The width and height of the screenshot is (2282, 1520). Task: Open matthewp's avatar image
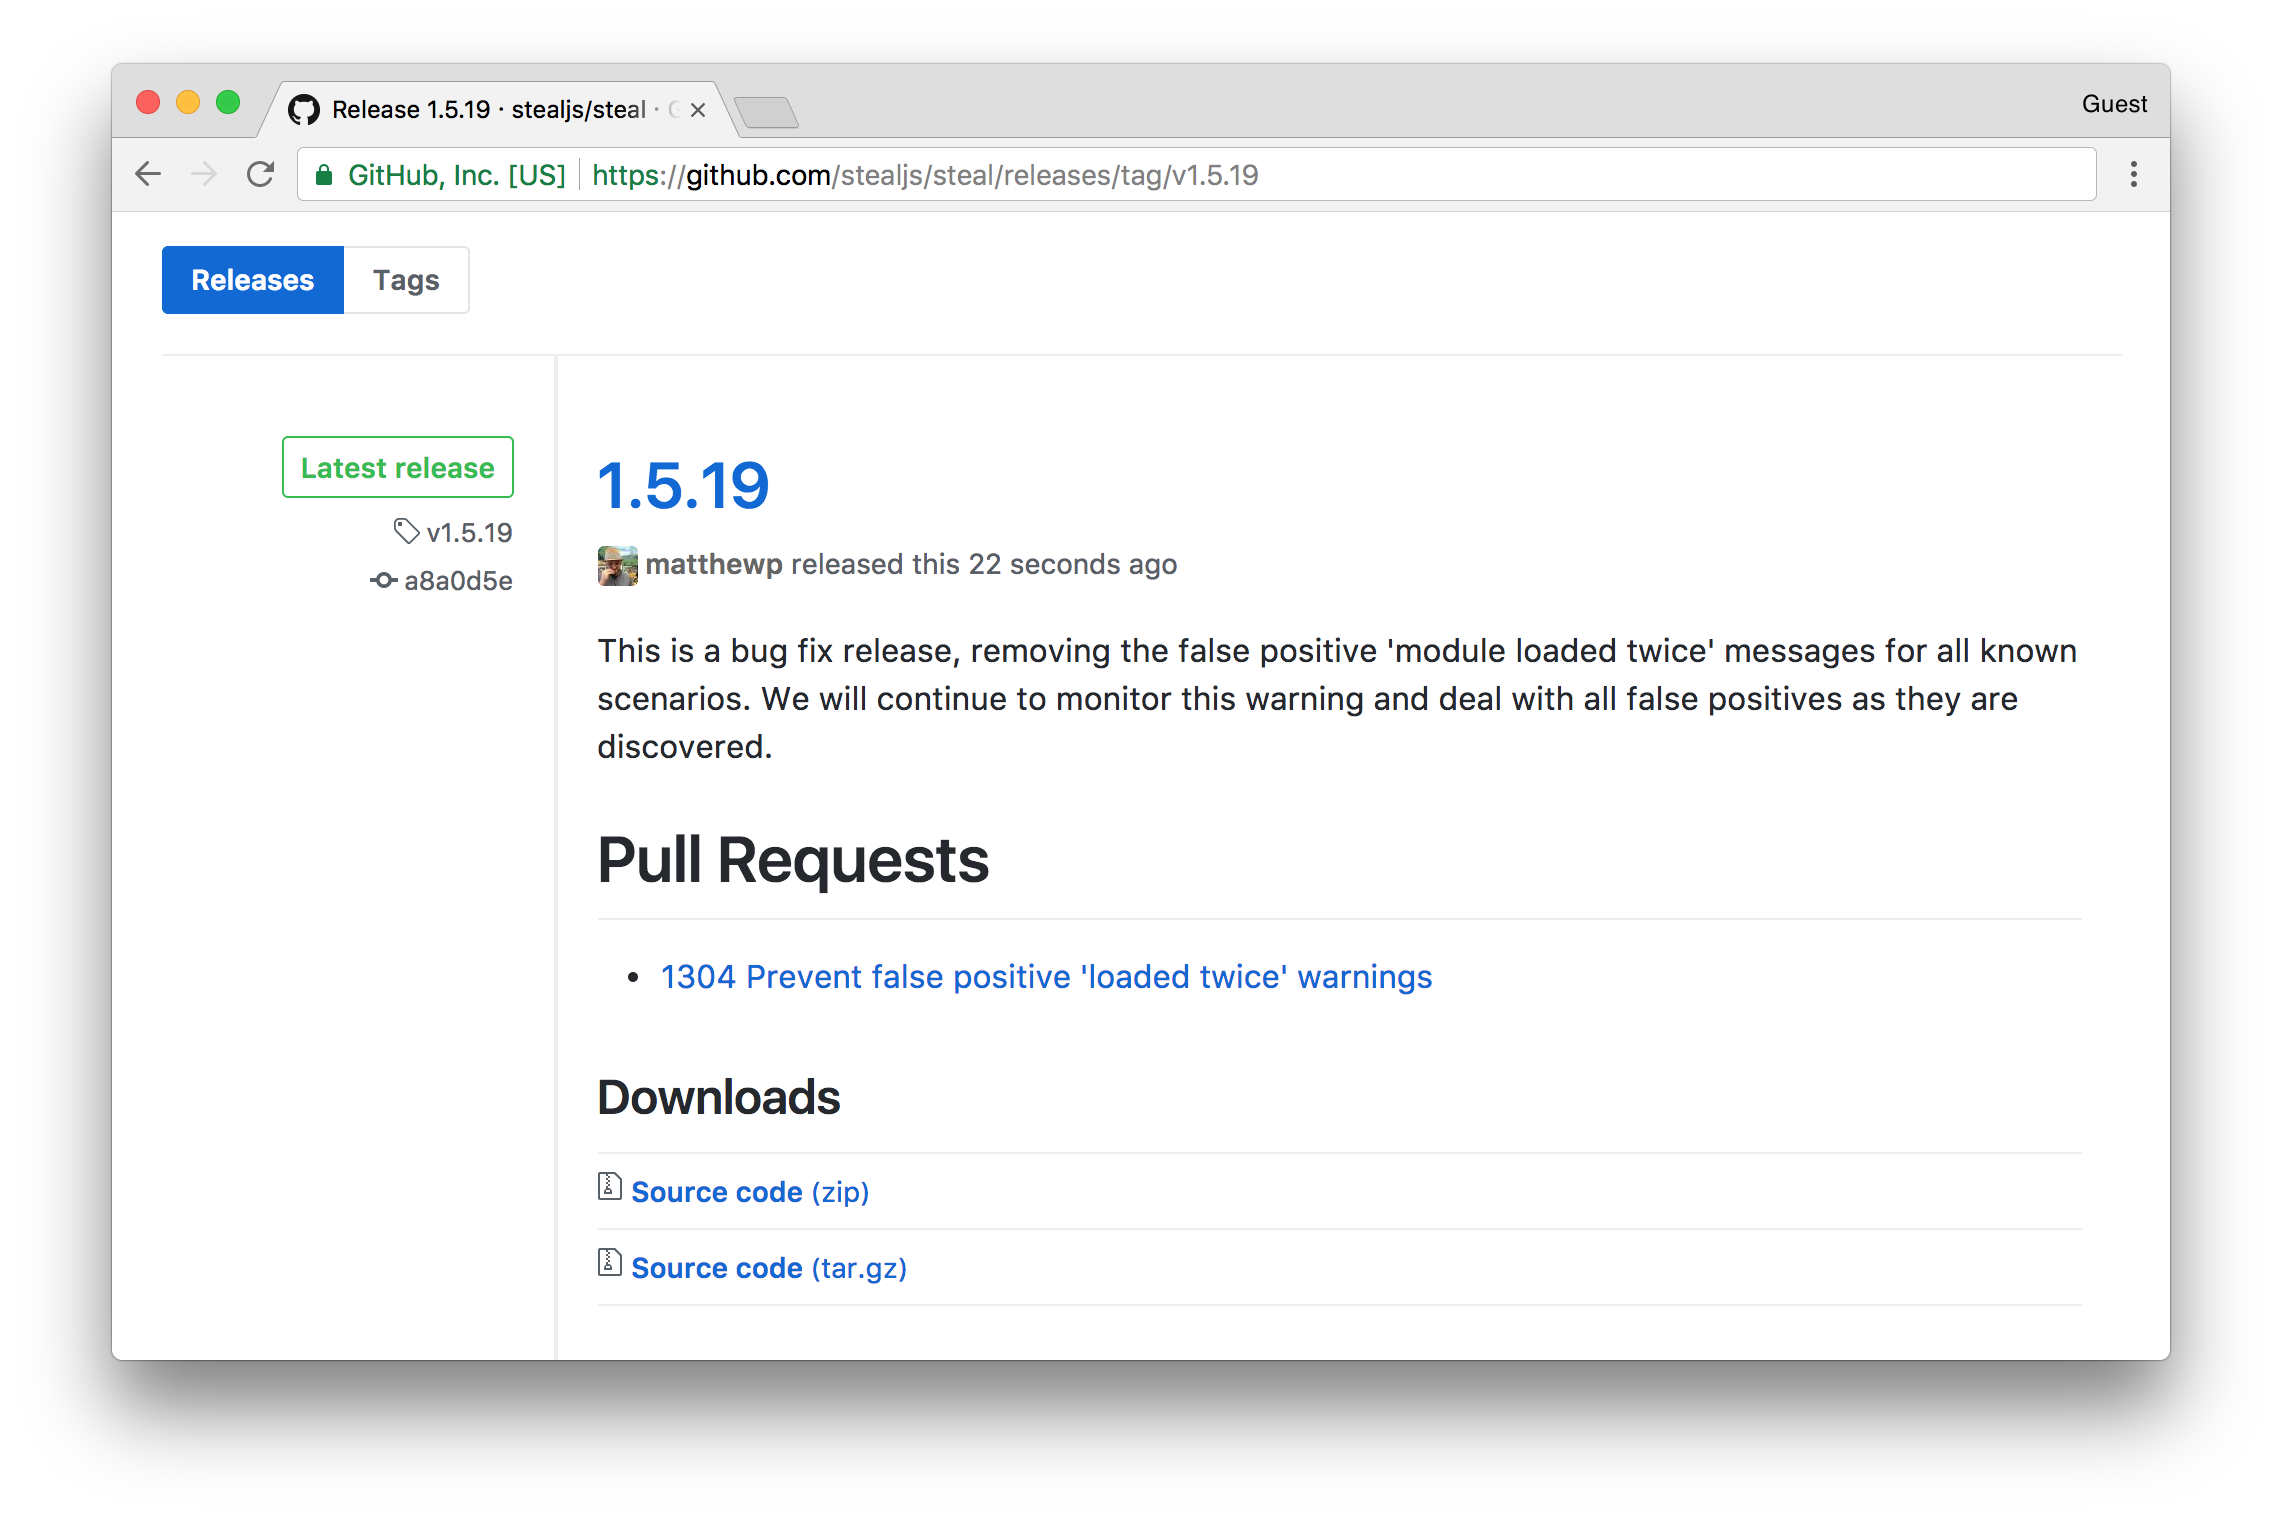click(x=618, y=566)
